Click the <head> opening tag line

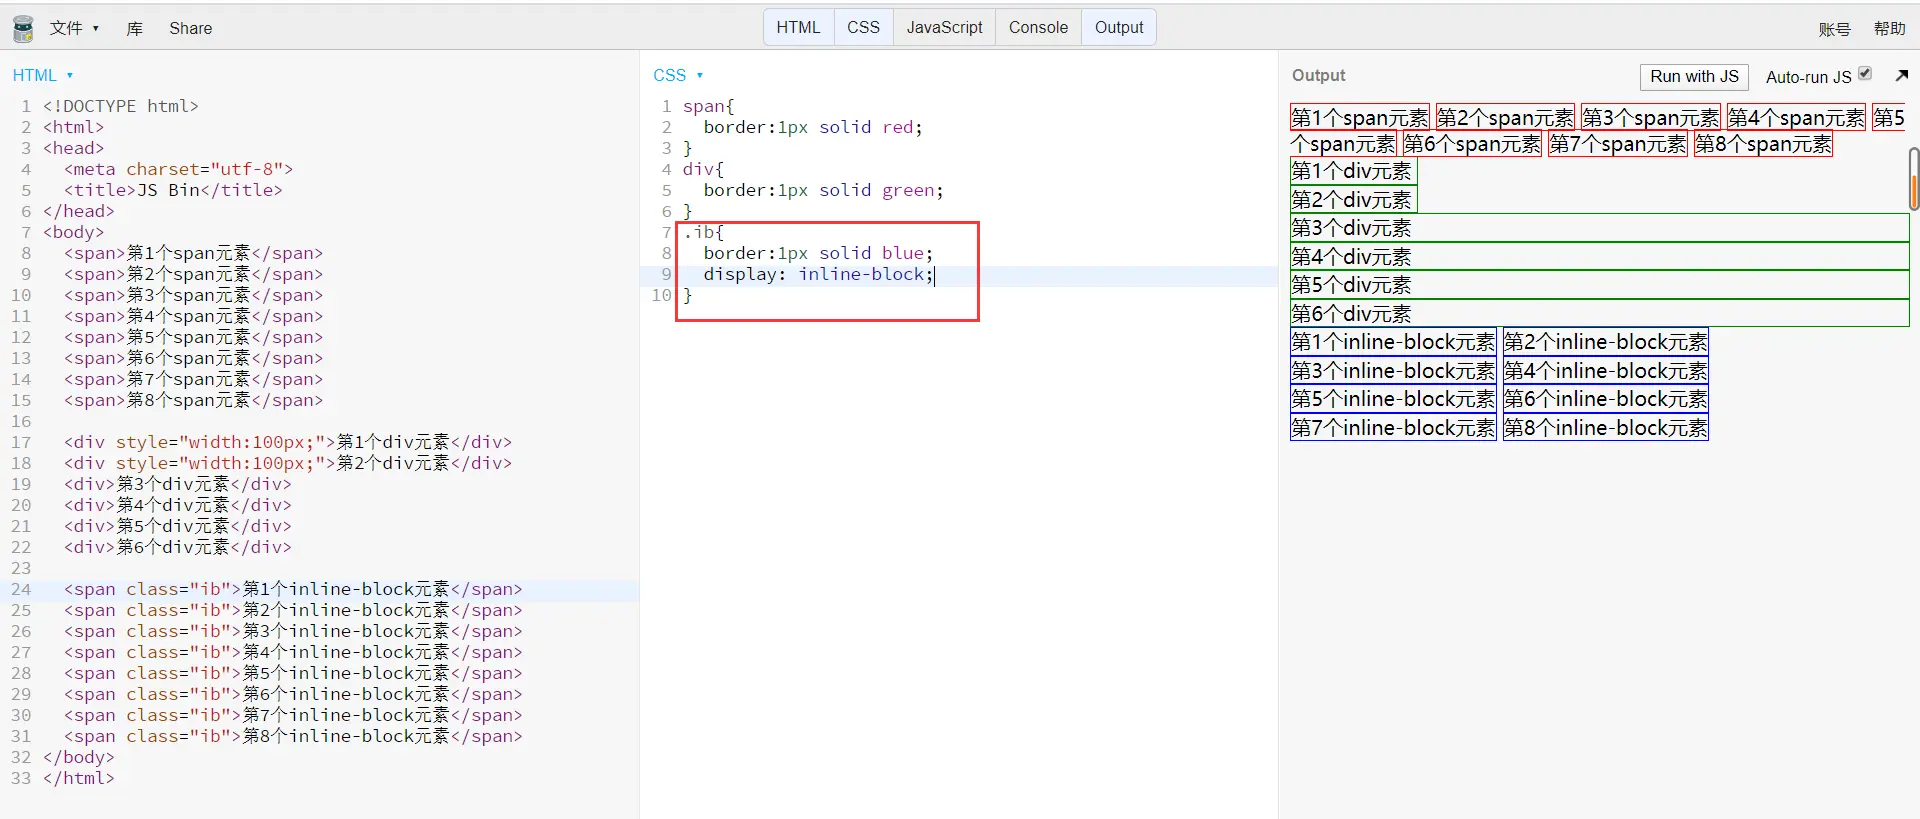[x=73, y=148]
